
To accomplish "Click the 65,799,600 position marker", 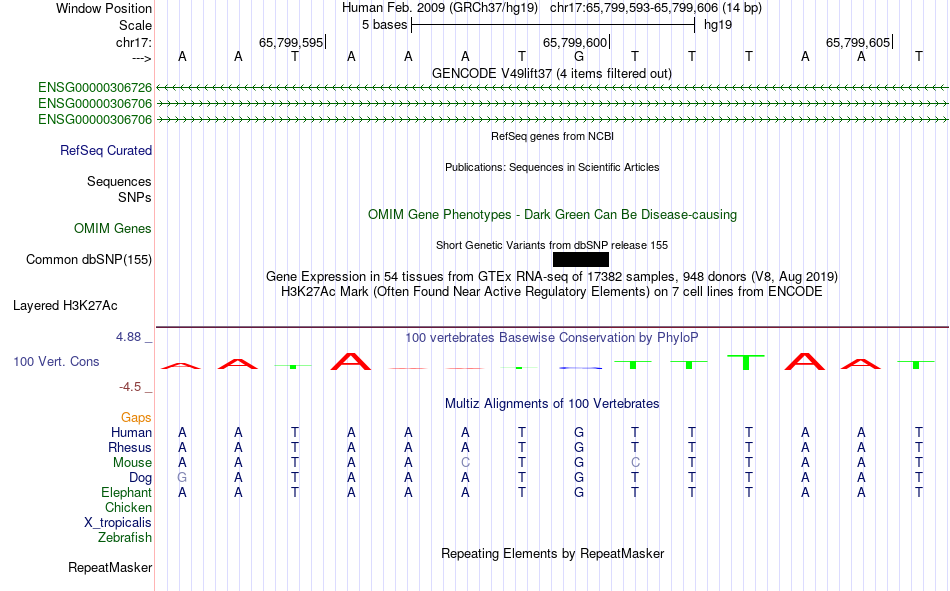I will click(576, 42).
